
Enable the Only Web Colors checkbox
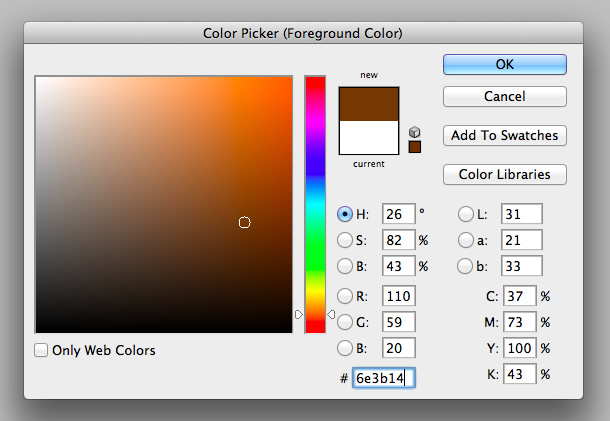pos(41,350)
